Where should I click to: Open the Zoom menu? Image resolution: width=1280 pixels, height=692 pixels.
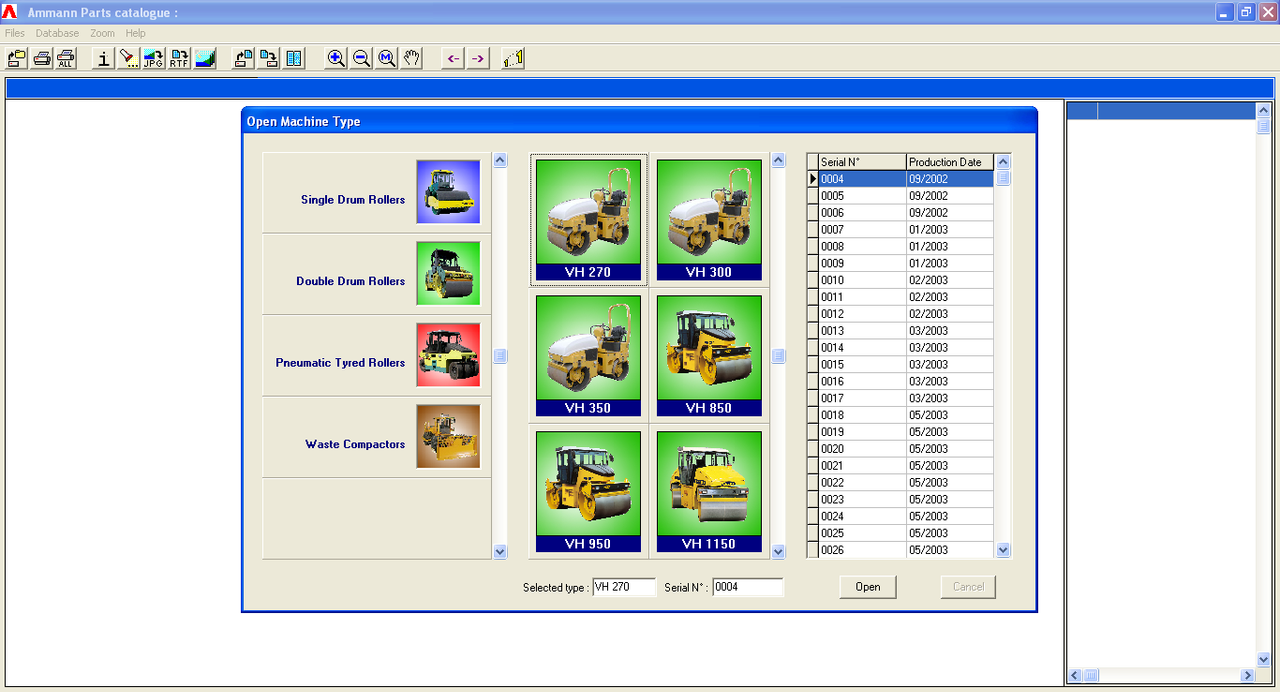(x=103, y=33)
